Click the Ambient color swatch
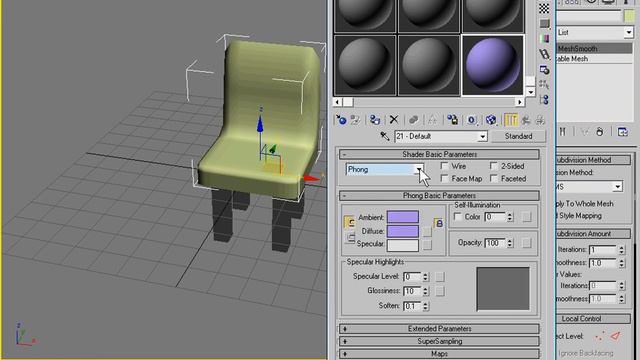 click(403, 217)
